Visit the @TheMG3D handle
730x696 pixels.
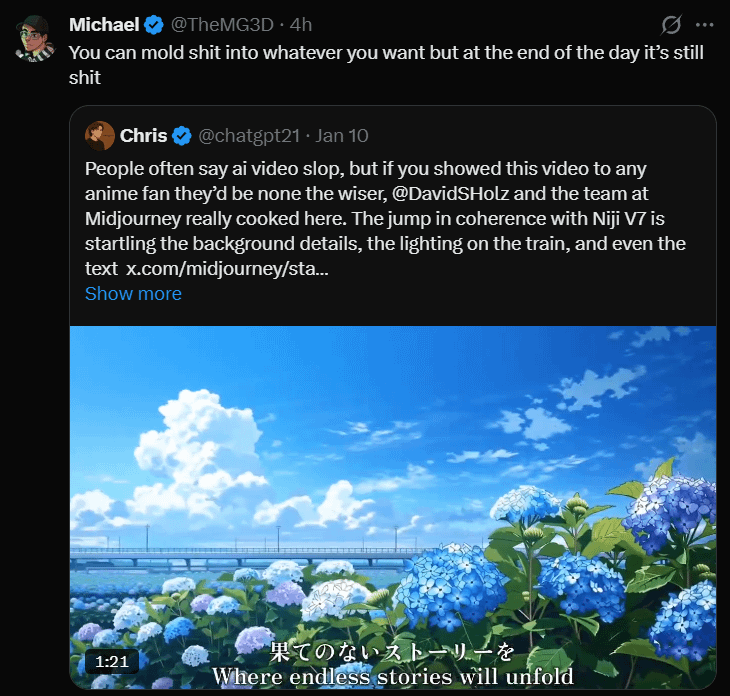point(224,24)
